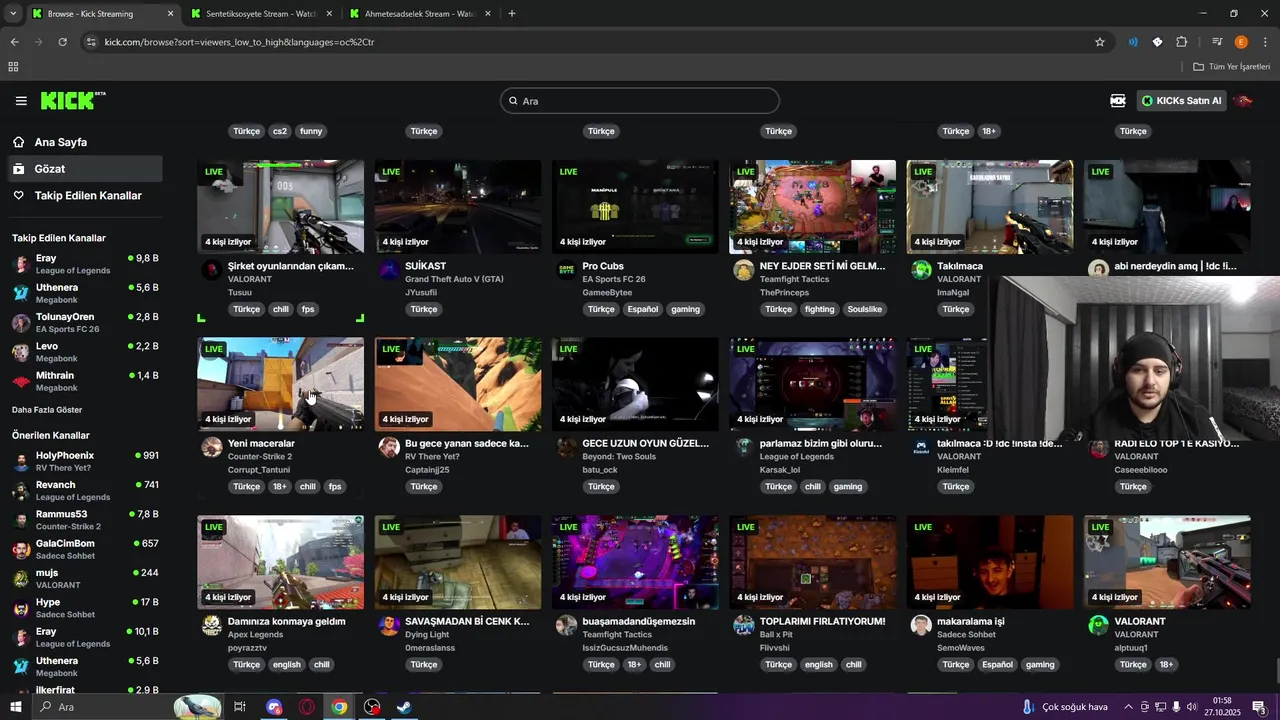The width and height of the screenshot is (1280, 720).
Task: Open alptuuq1 channel avatar
Action: (x=1098, y=625)
